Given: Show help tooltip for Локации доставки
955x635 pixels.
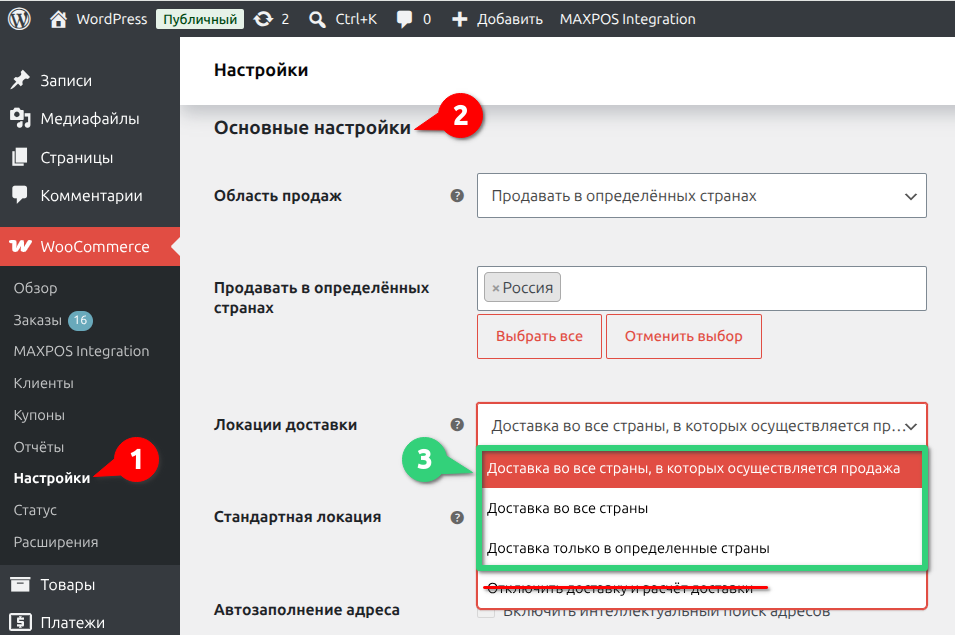Looking at the screenshot, I should click(457, 425).
